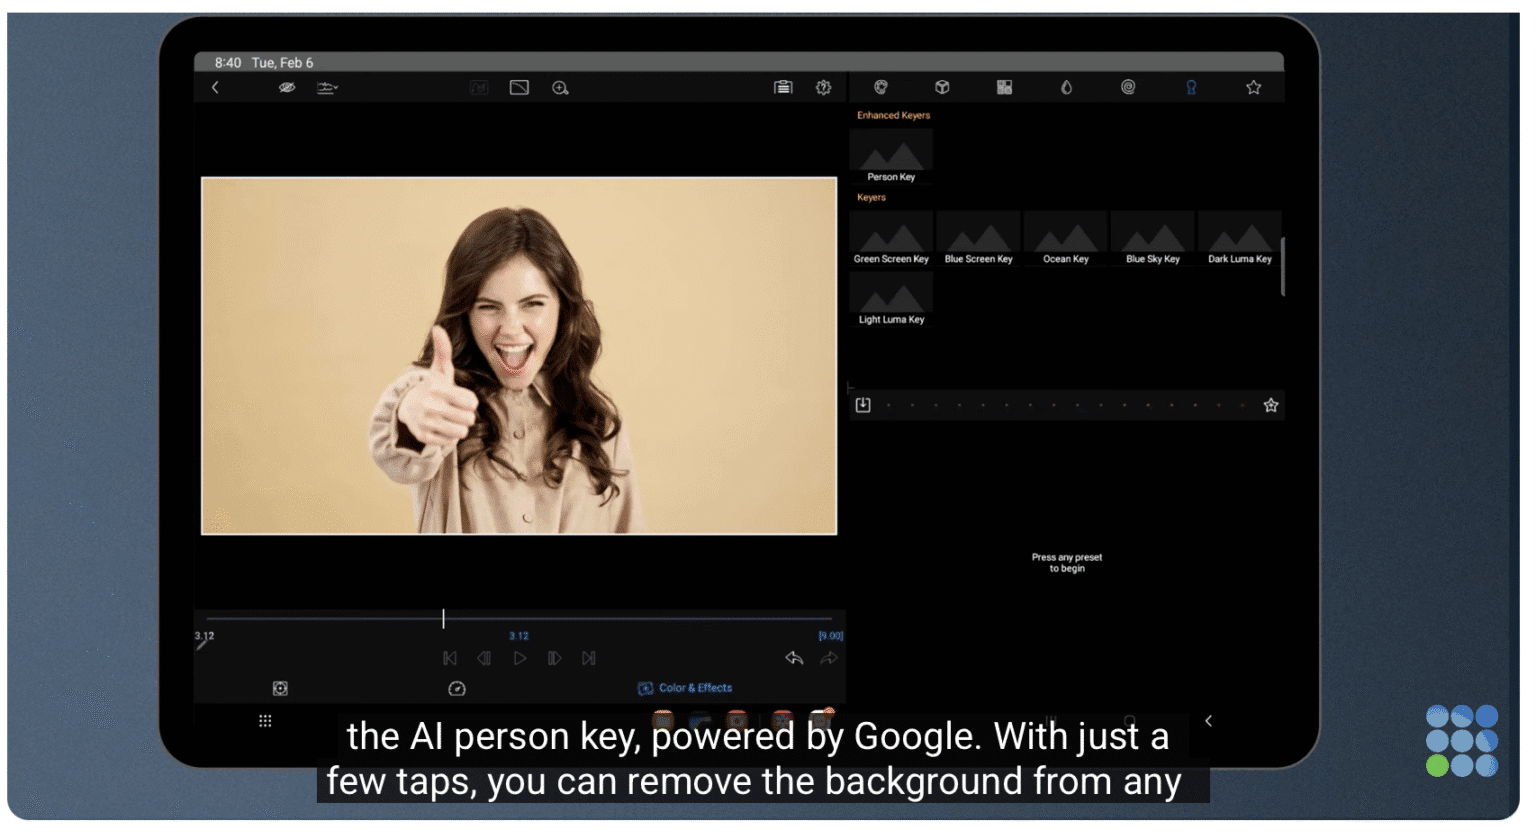The image size is (1536, 839).
Task: Open the 3D cube effects category
Action: (x=942, y=87)
